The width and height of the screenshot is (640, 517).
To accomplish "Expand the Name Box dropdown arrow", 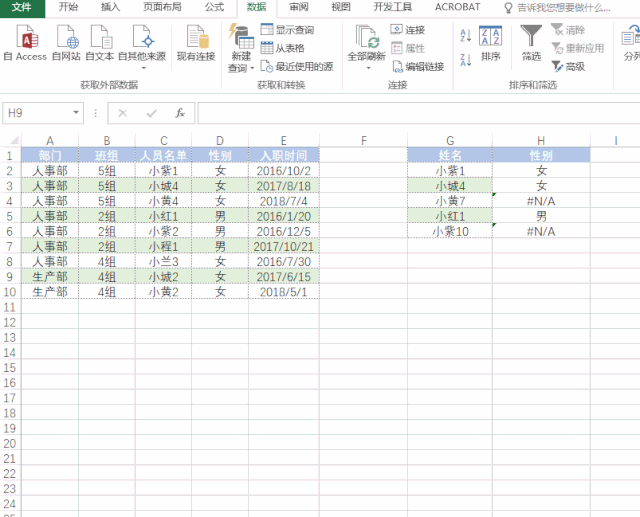I will point(76,113).
